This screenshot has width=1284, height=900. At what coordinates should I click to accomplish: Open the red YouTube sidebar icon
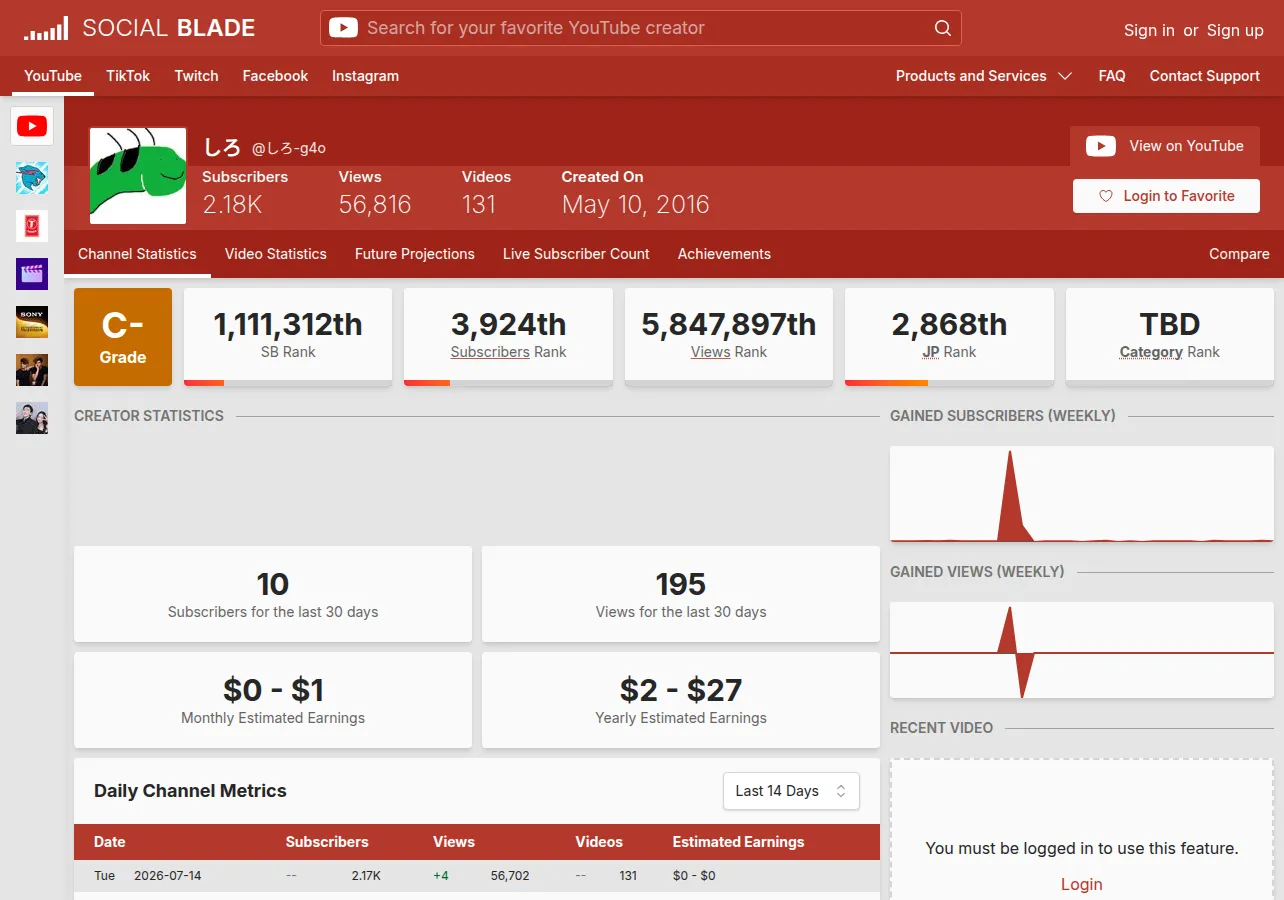tap(32, 126)
